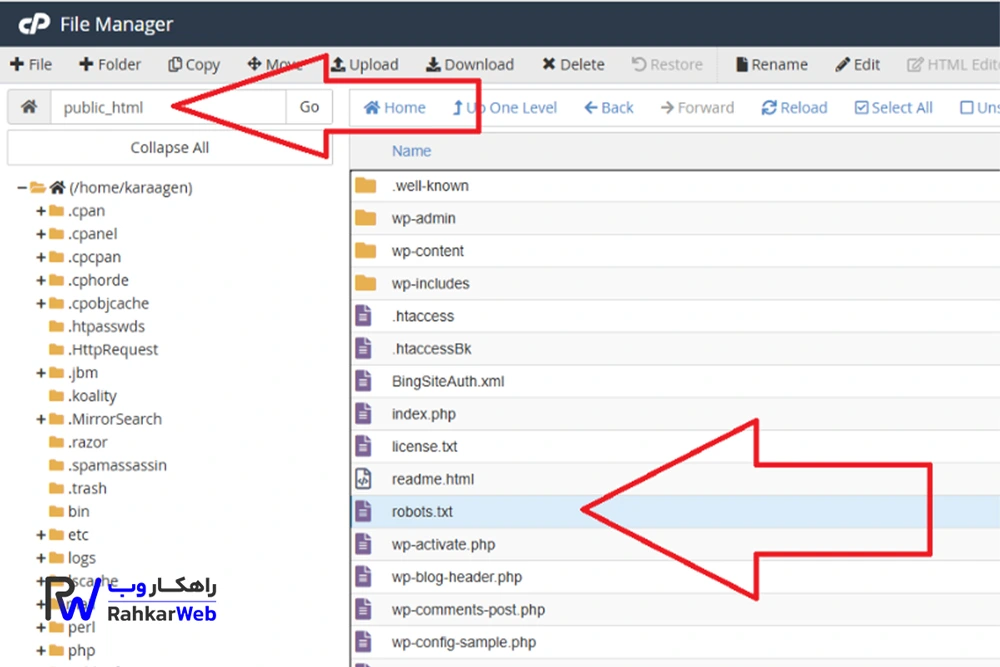Create a new file with +File

31,64
